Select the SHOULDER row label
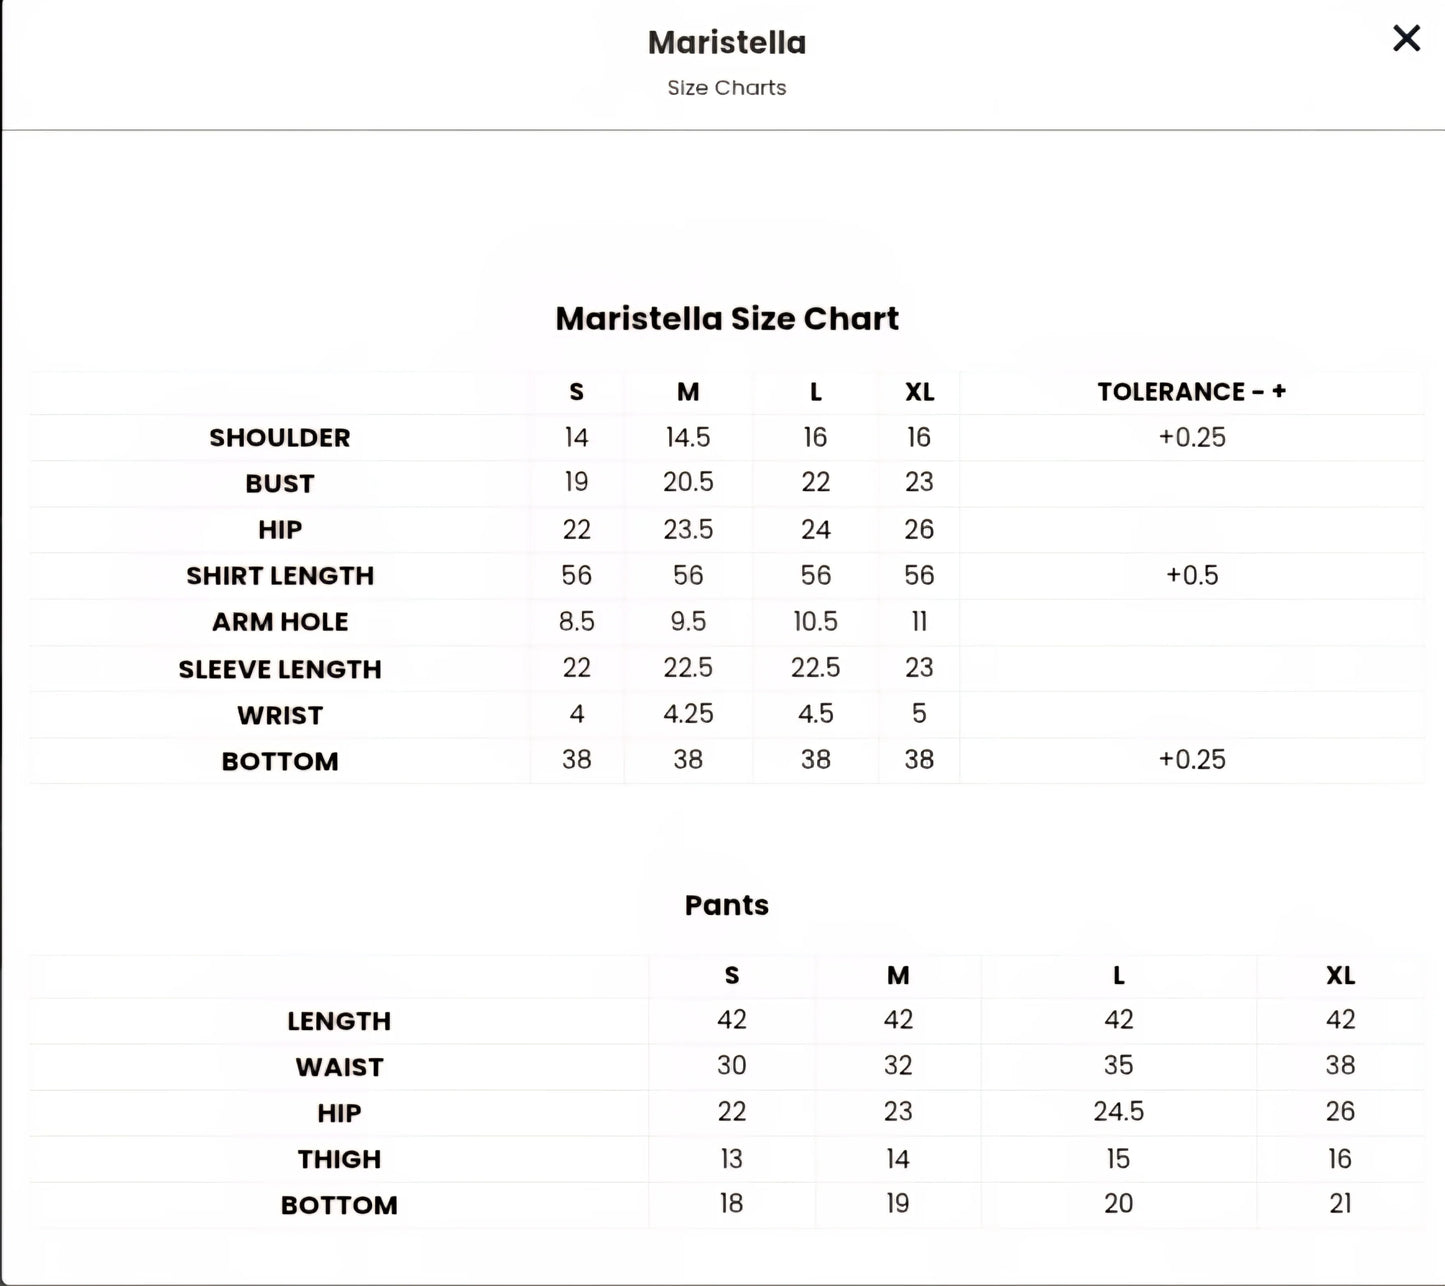The image size is (1445, 1286). coord(280,437)
